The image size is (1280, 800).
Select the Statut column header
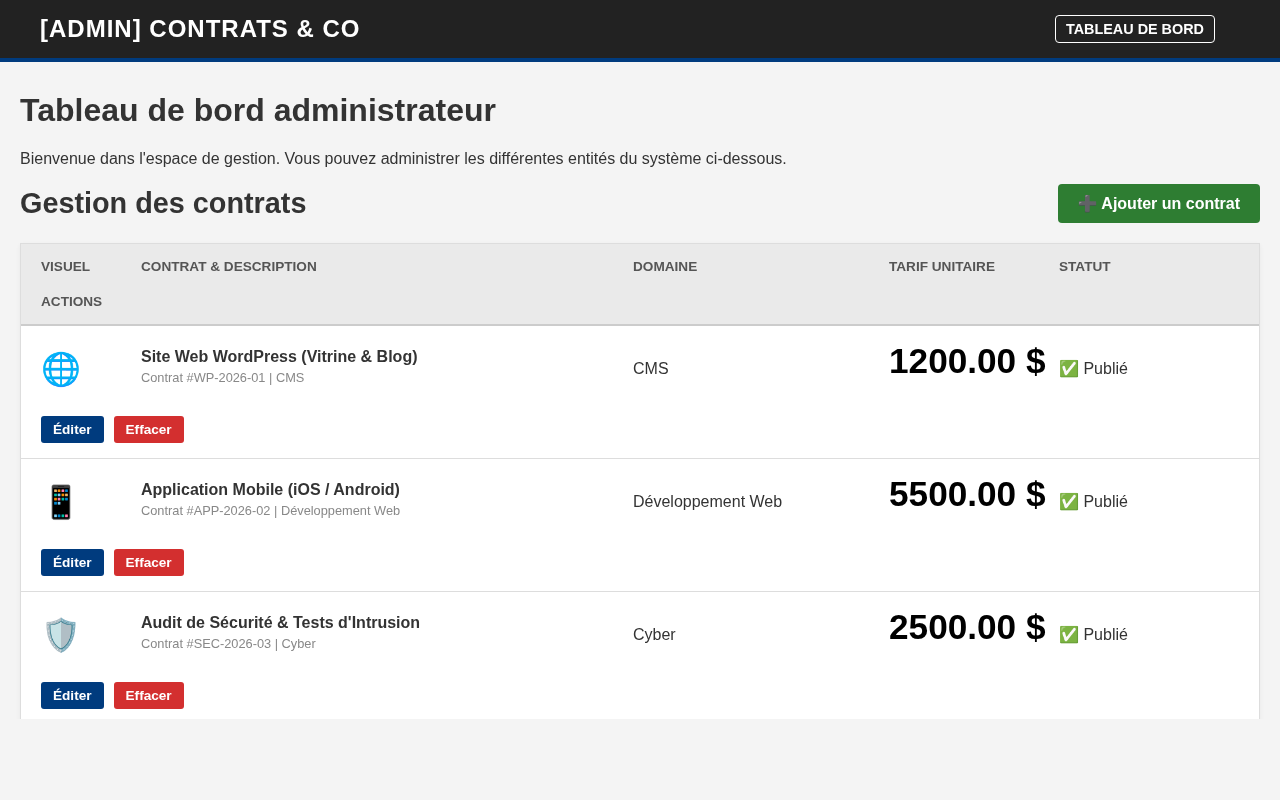click(1085, 267)
